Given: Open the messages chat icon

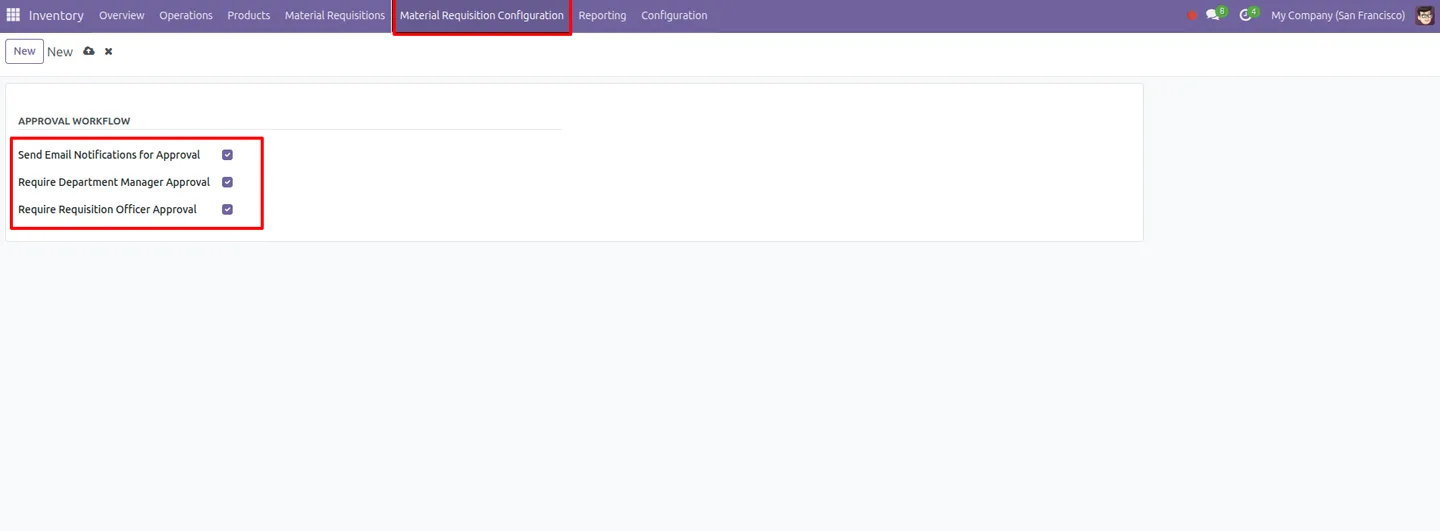Looking at the screenshot, I should coord(1214,15).
